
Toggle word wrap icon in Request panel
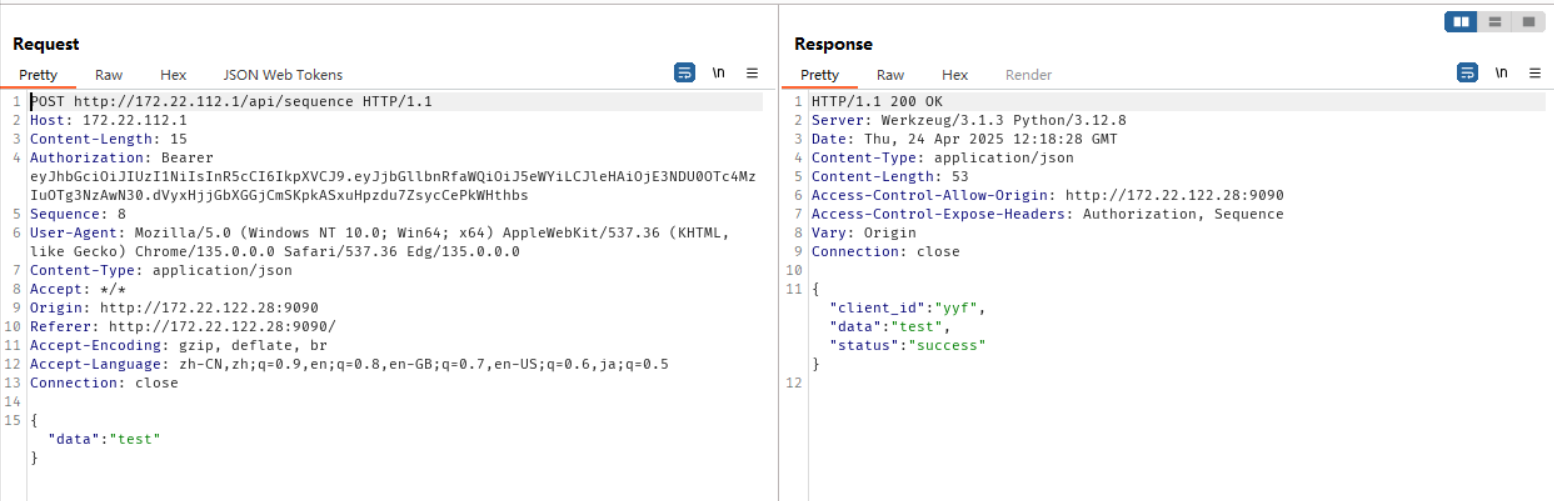(685, 73)
